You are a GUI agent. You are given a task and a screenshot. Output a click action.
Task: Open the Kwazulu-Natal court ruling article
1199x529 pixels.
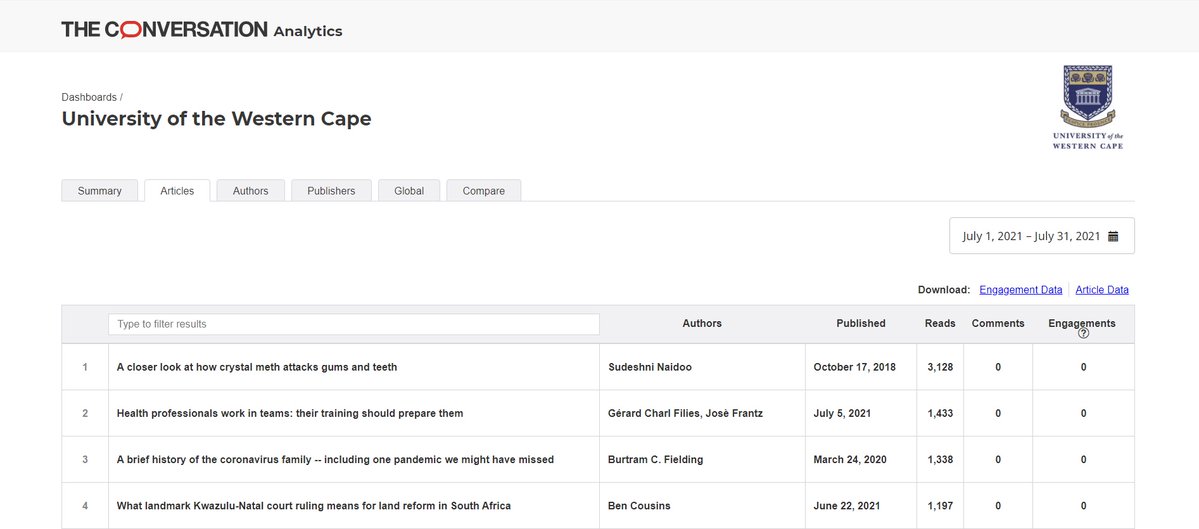314,506
